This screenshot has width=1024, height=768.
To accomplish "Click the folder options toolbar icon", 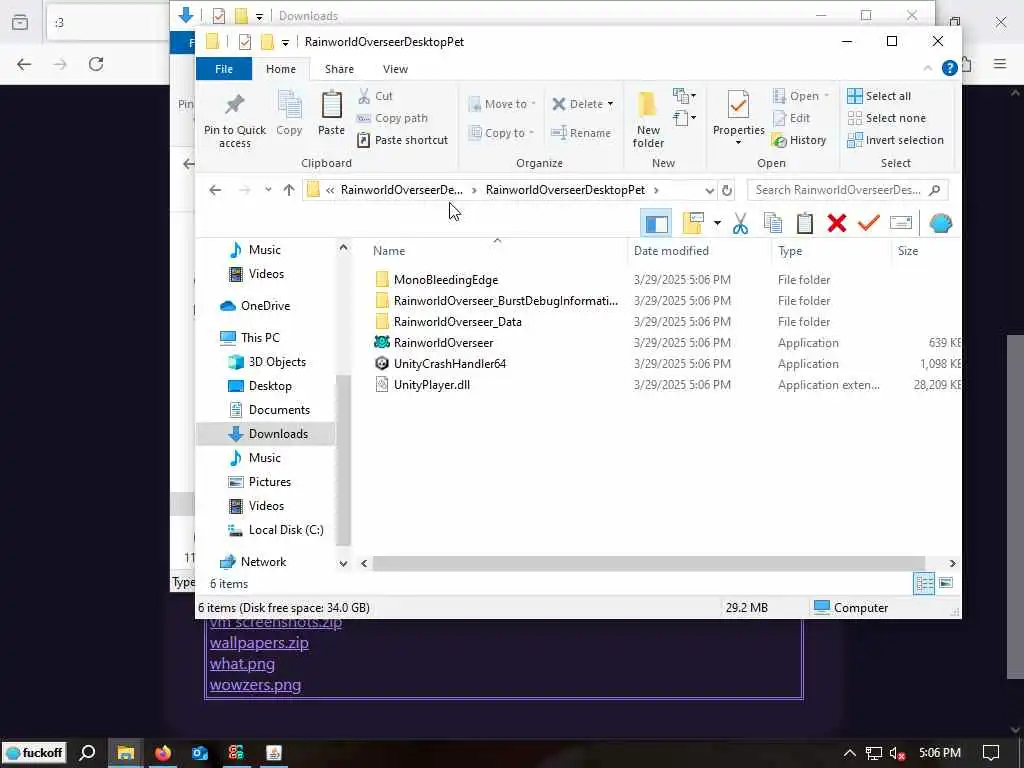I will [693, 223].
